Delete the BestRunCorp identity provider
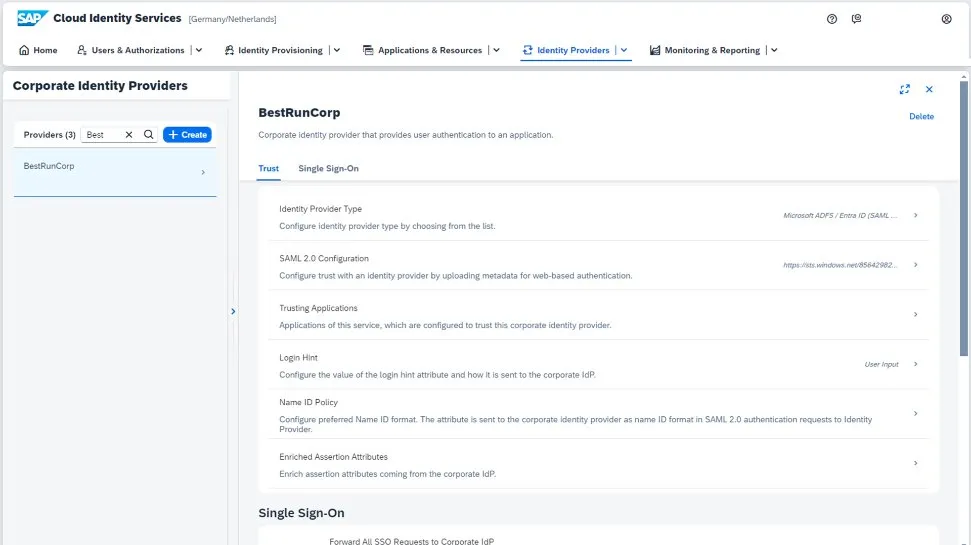 (921, 116)
